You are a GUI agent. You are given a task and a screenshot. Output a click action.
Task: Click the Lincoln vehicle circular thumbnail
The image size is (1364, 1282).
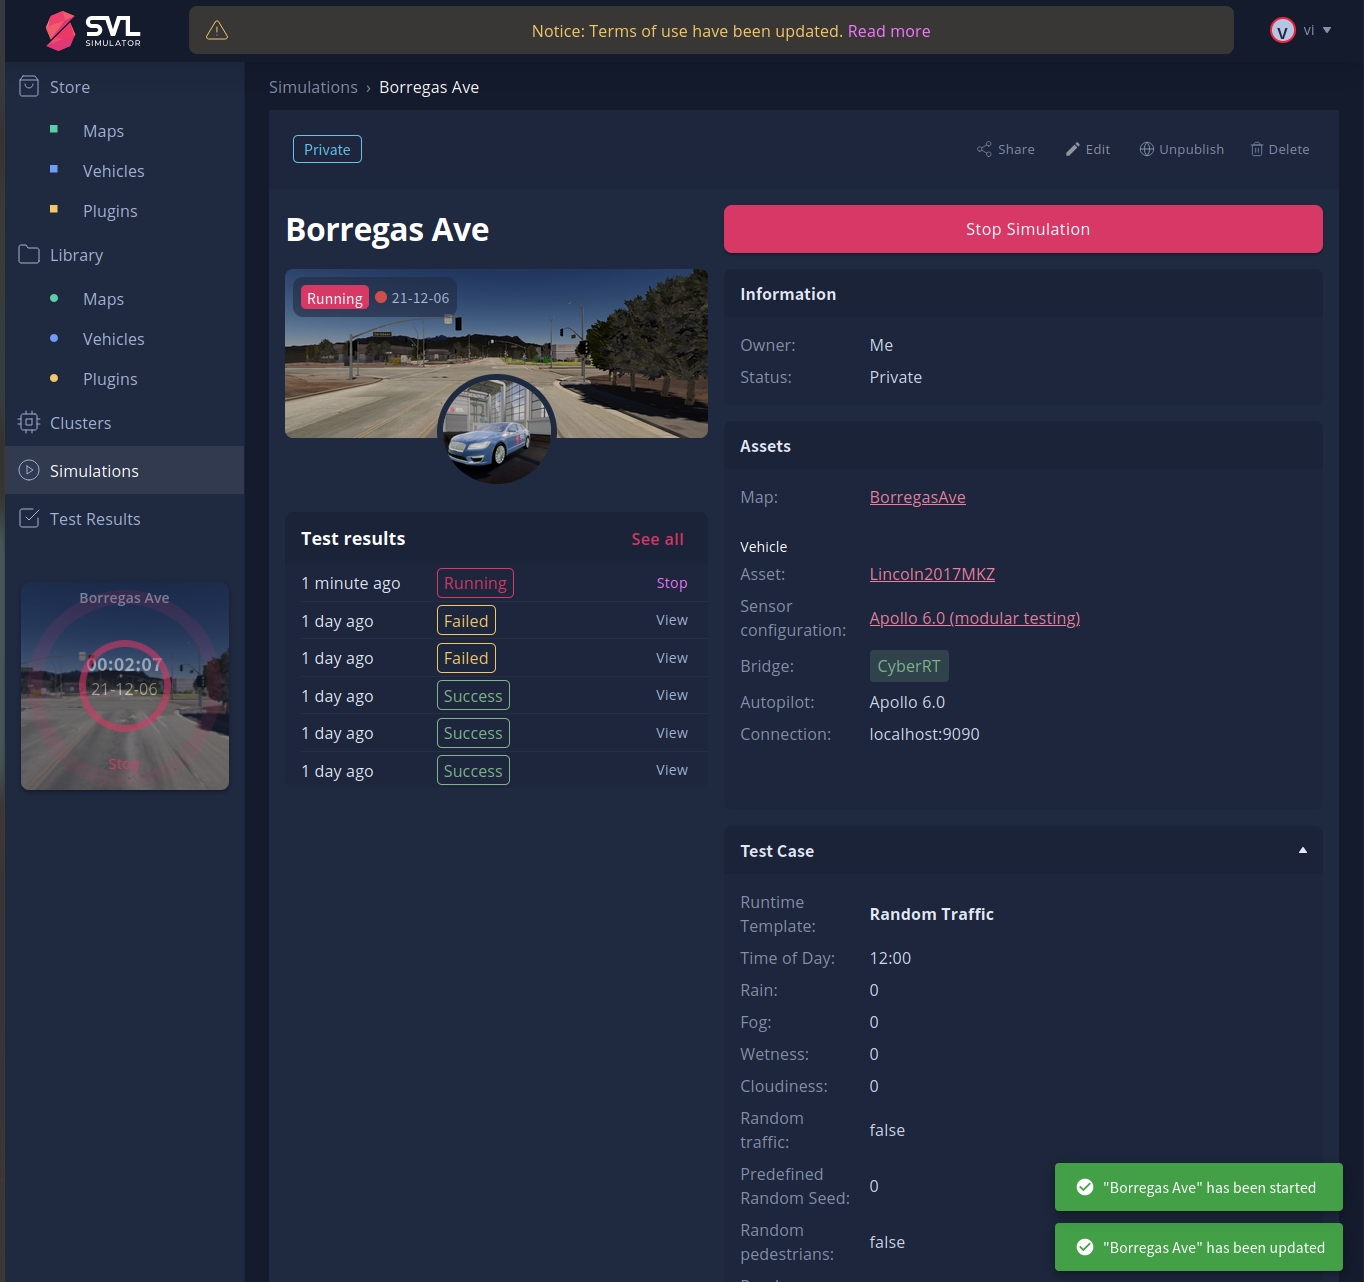pyautogui.click(x=497, y=431)
